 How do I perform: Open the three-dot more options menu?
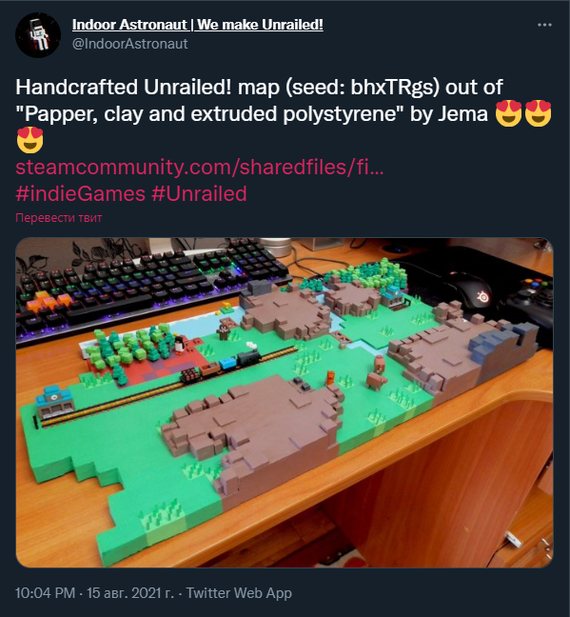point(544,25)
